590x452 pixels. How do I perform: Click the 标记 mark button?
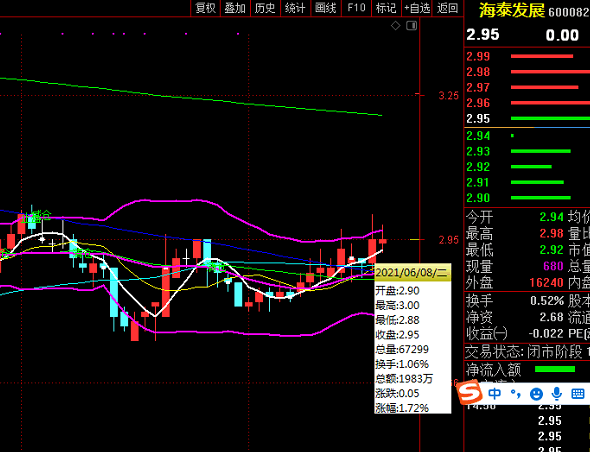coord(386,8)
